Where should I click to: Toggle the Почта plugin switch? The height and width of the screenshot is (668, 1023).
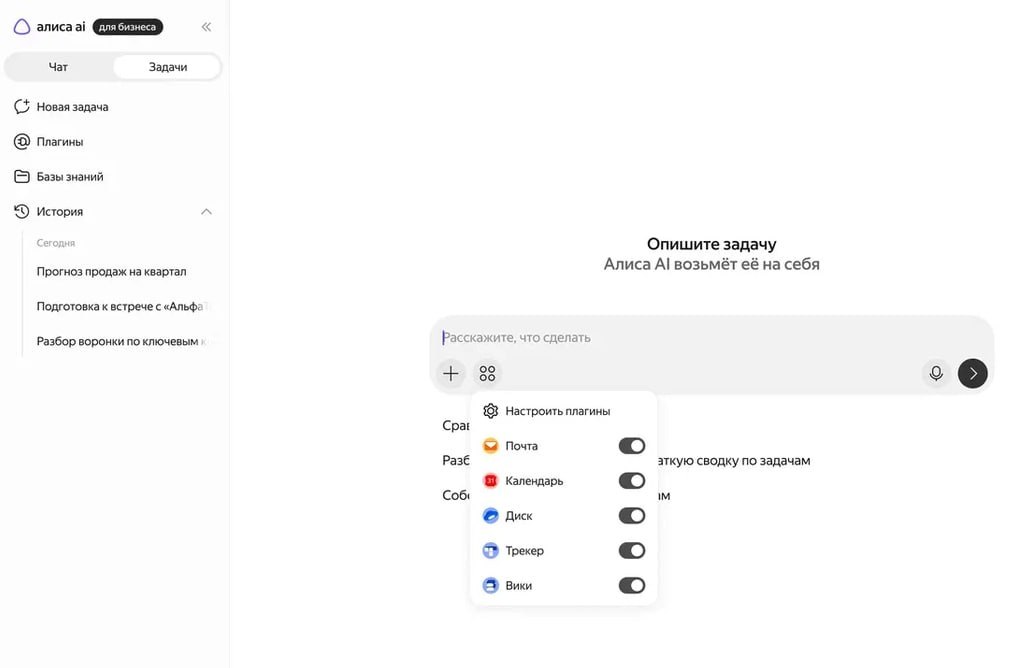coord(632,446)
